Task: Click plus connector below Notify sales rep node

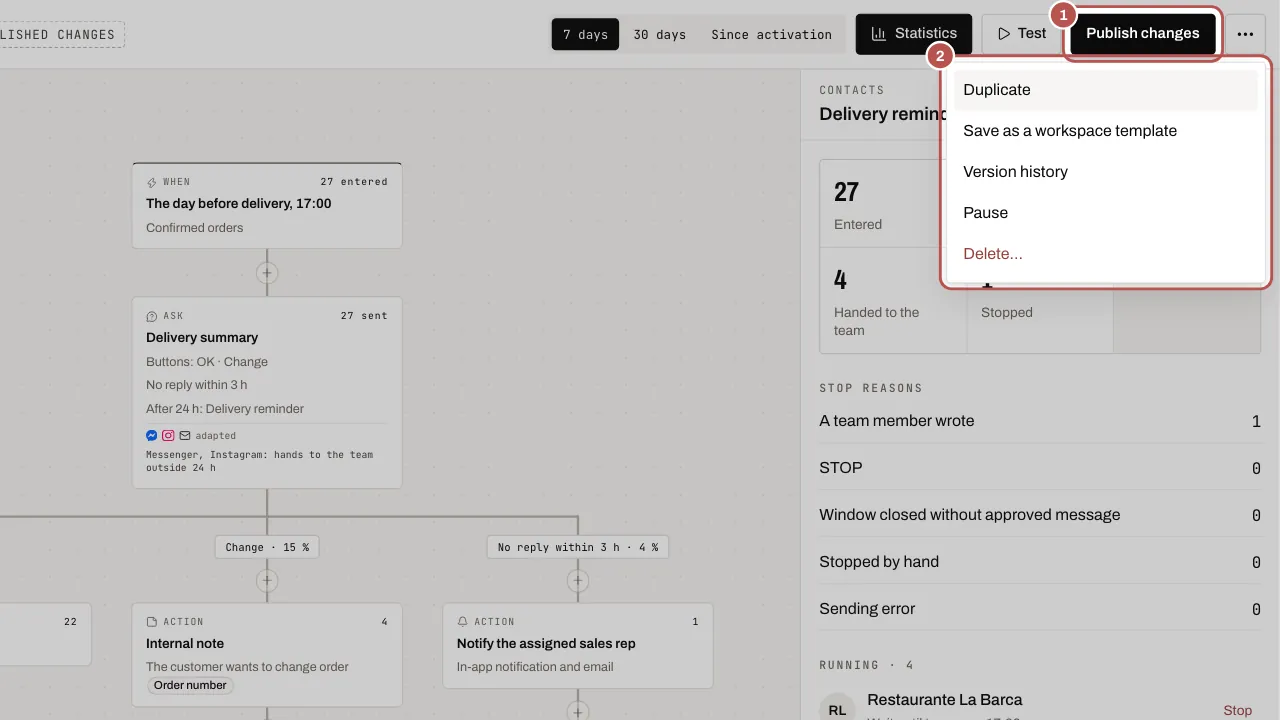Action: point(577,712)
